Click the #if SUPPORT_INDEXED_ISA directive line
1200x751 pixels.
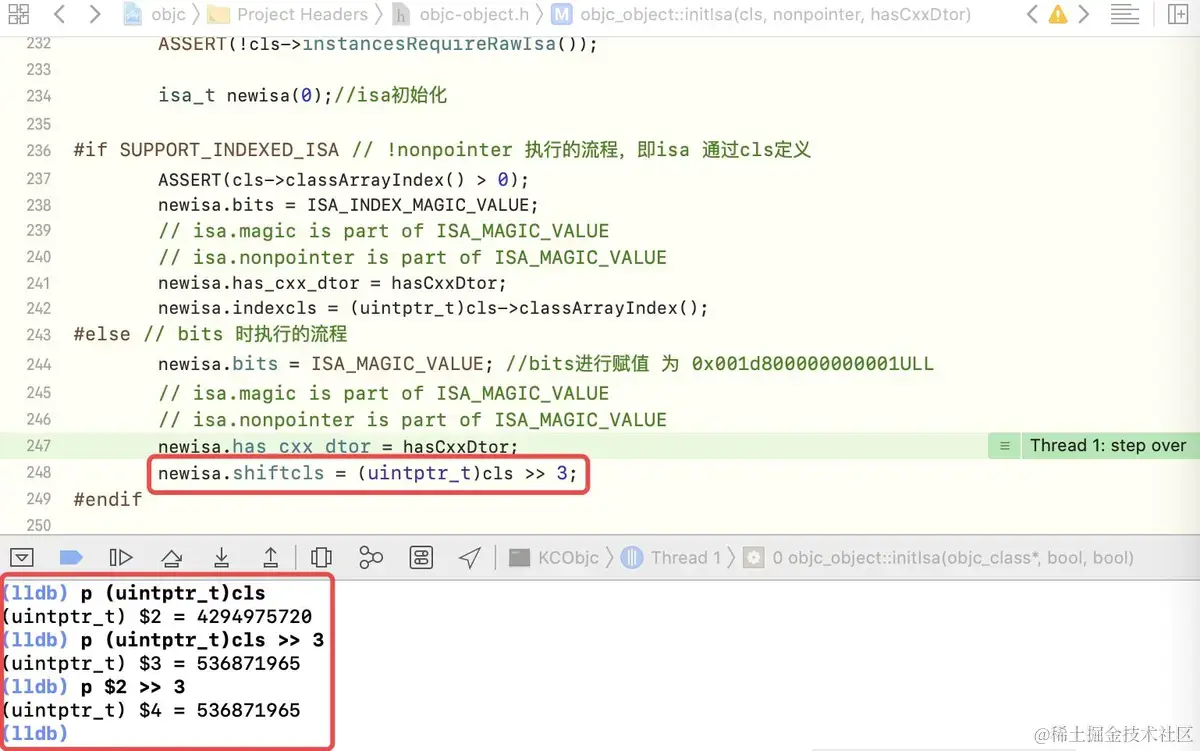[442, 151]
